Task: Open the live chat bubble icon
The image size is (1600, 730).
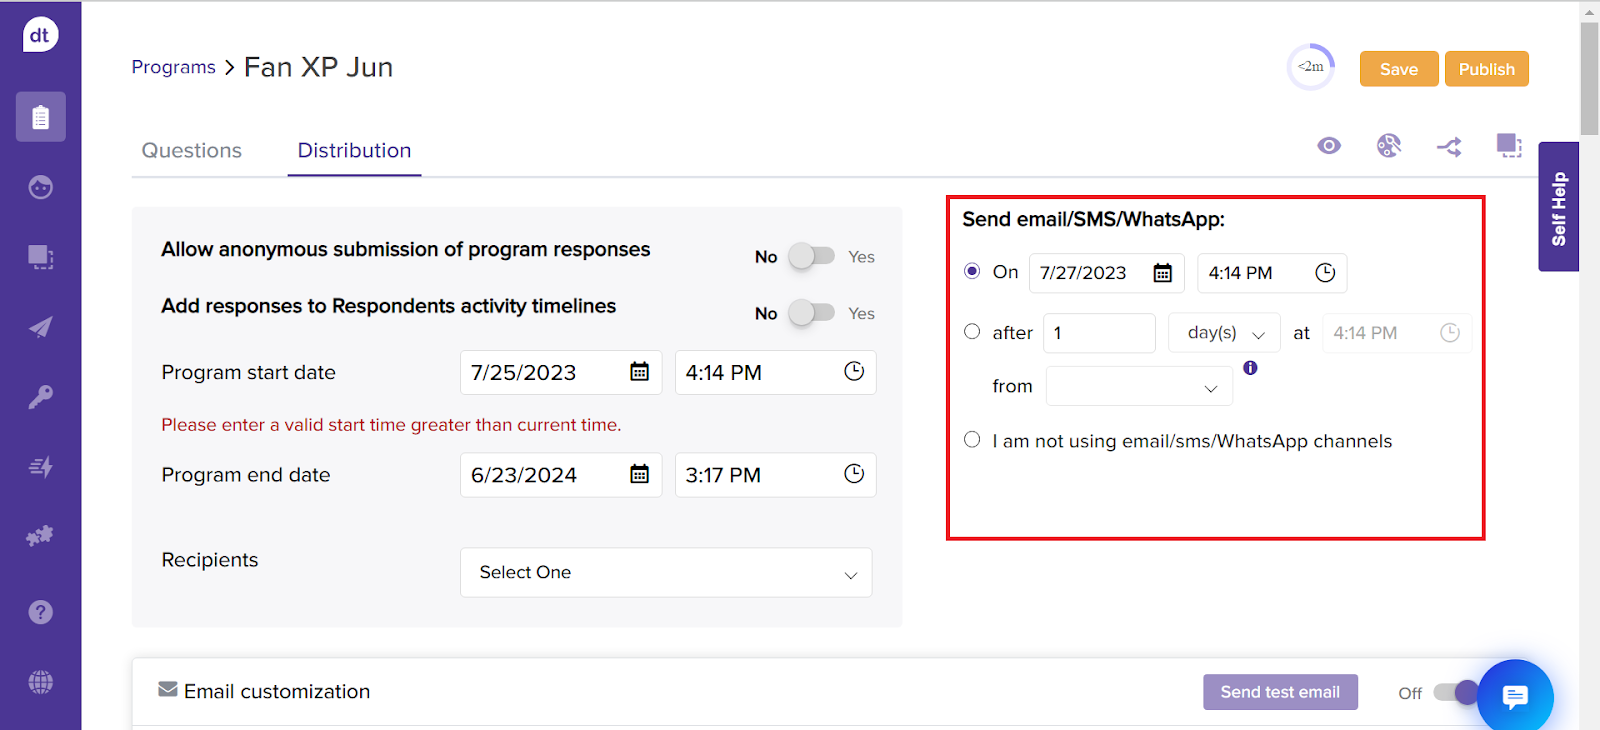Action: pyautogui.click(x=1514, y=696)
